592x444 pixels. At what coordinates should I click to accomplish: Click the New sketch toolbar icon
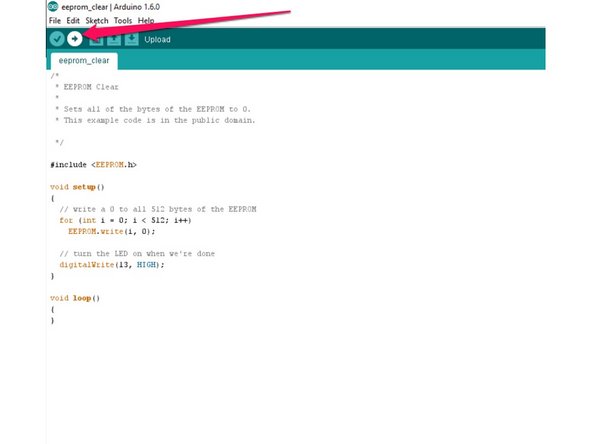point(96,39)
